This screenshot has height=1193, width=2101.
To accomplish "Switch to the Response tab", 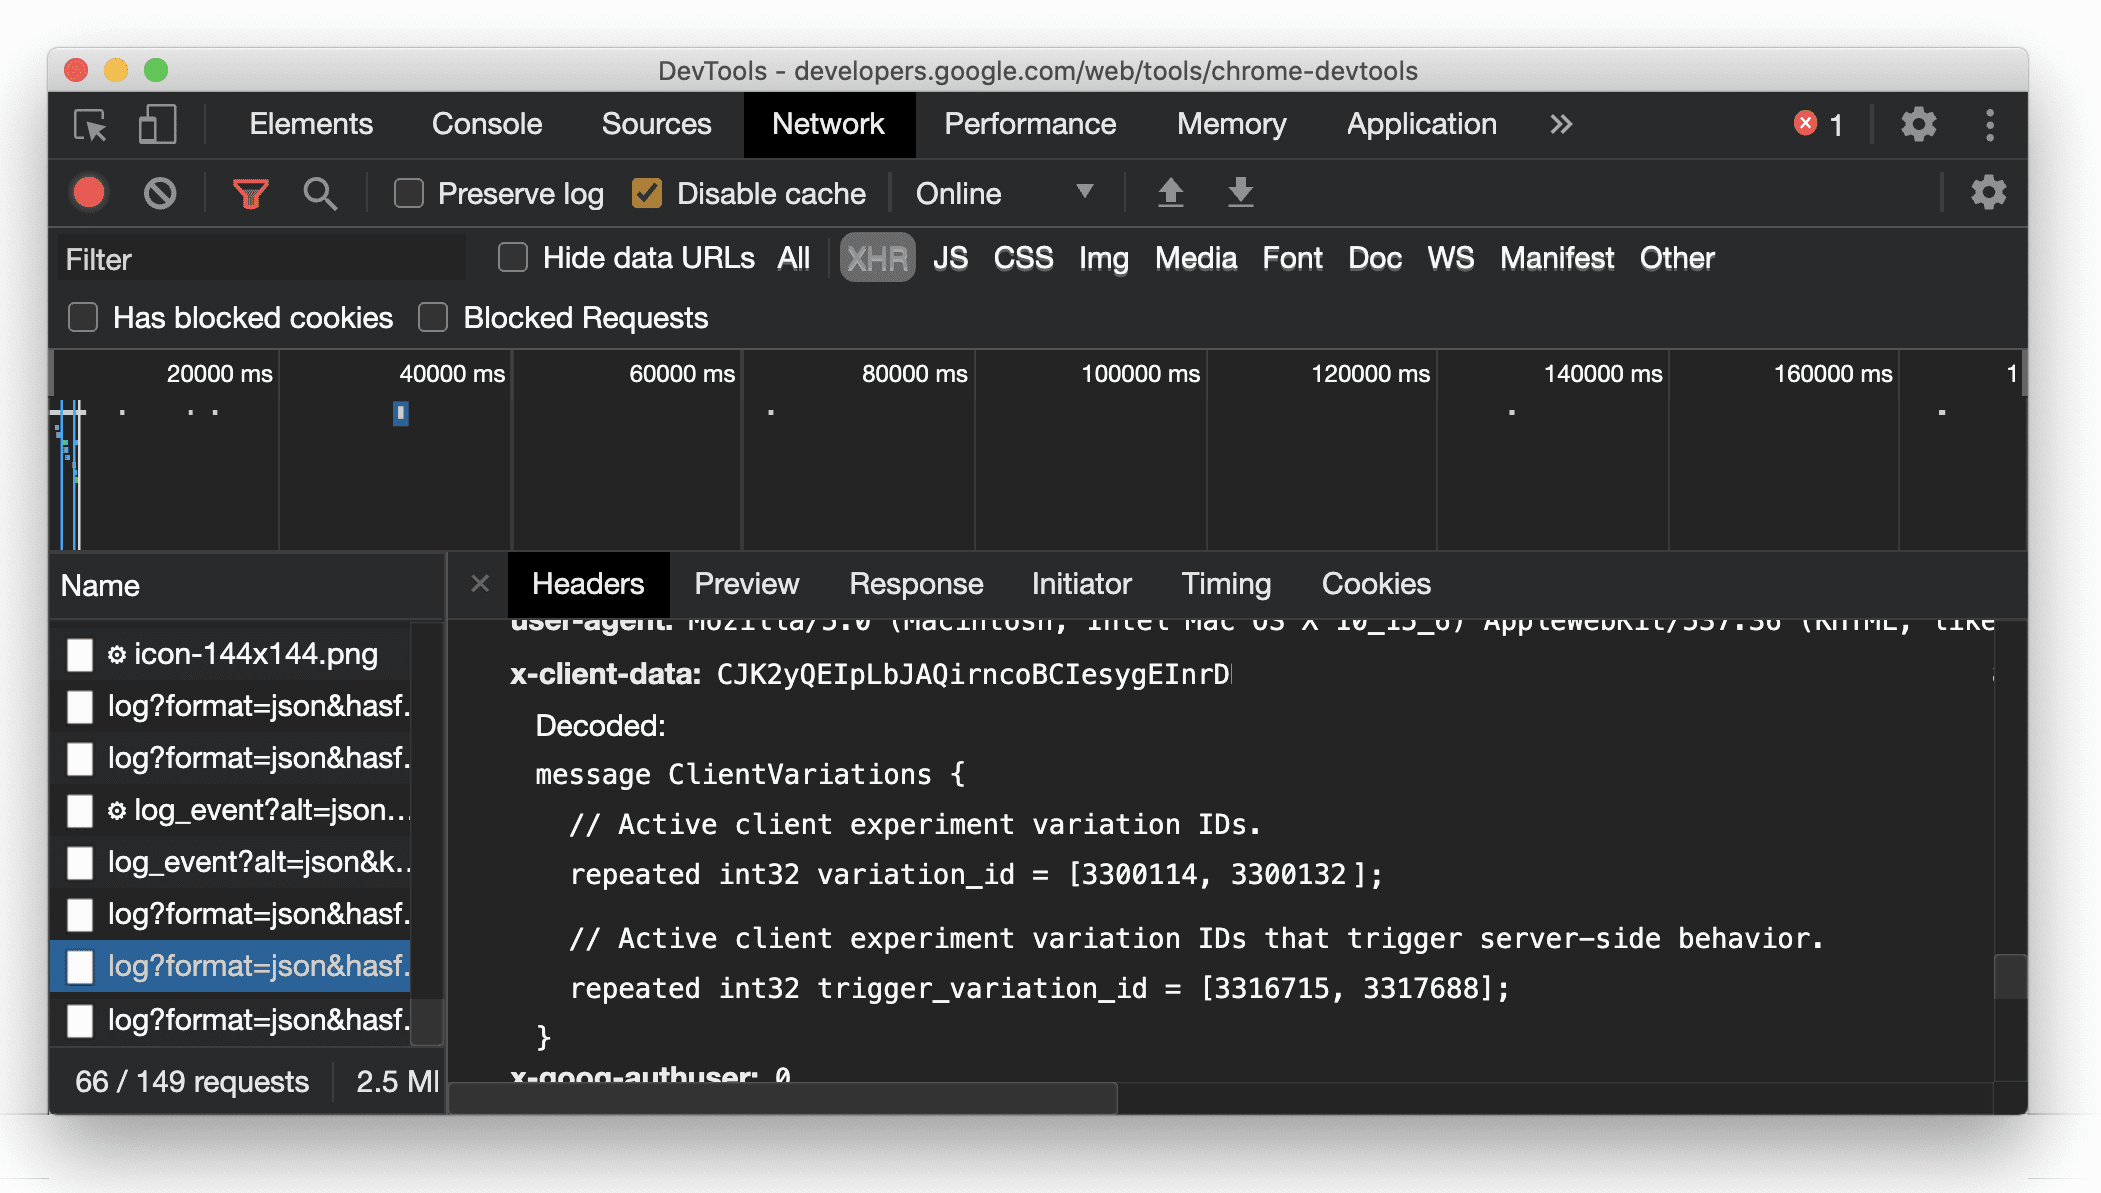I will click(915, 584).
